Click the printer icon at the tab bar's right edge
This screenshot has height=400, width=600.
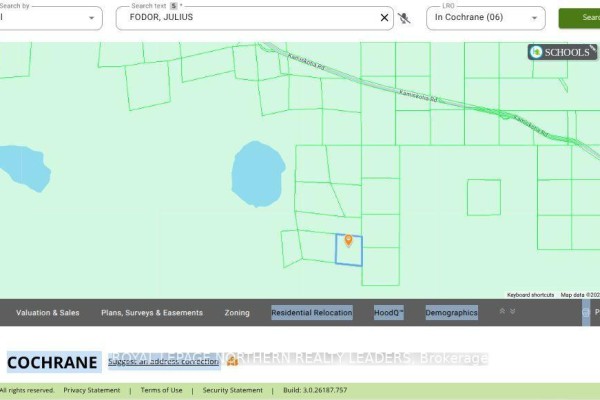coord(586,313)
